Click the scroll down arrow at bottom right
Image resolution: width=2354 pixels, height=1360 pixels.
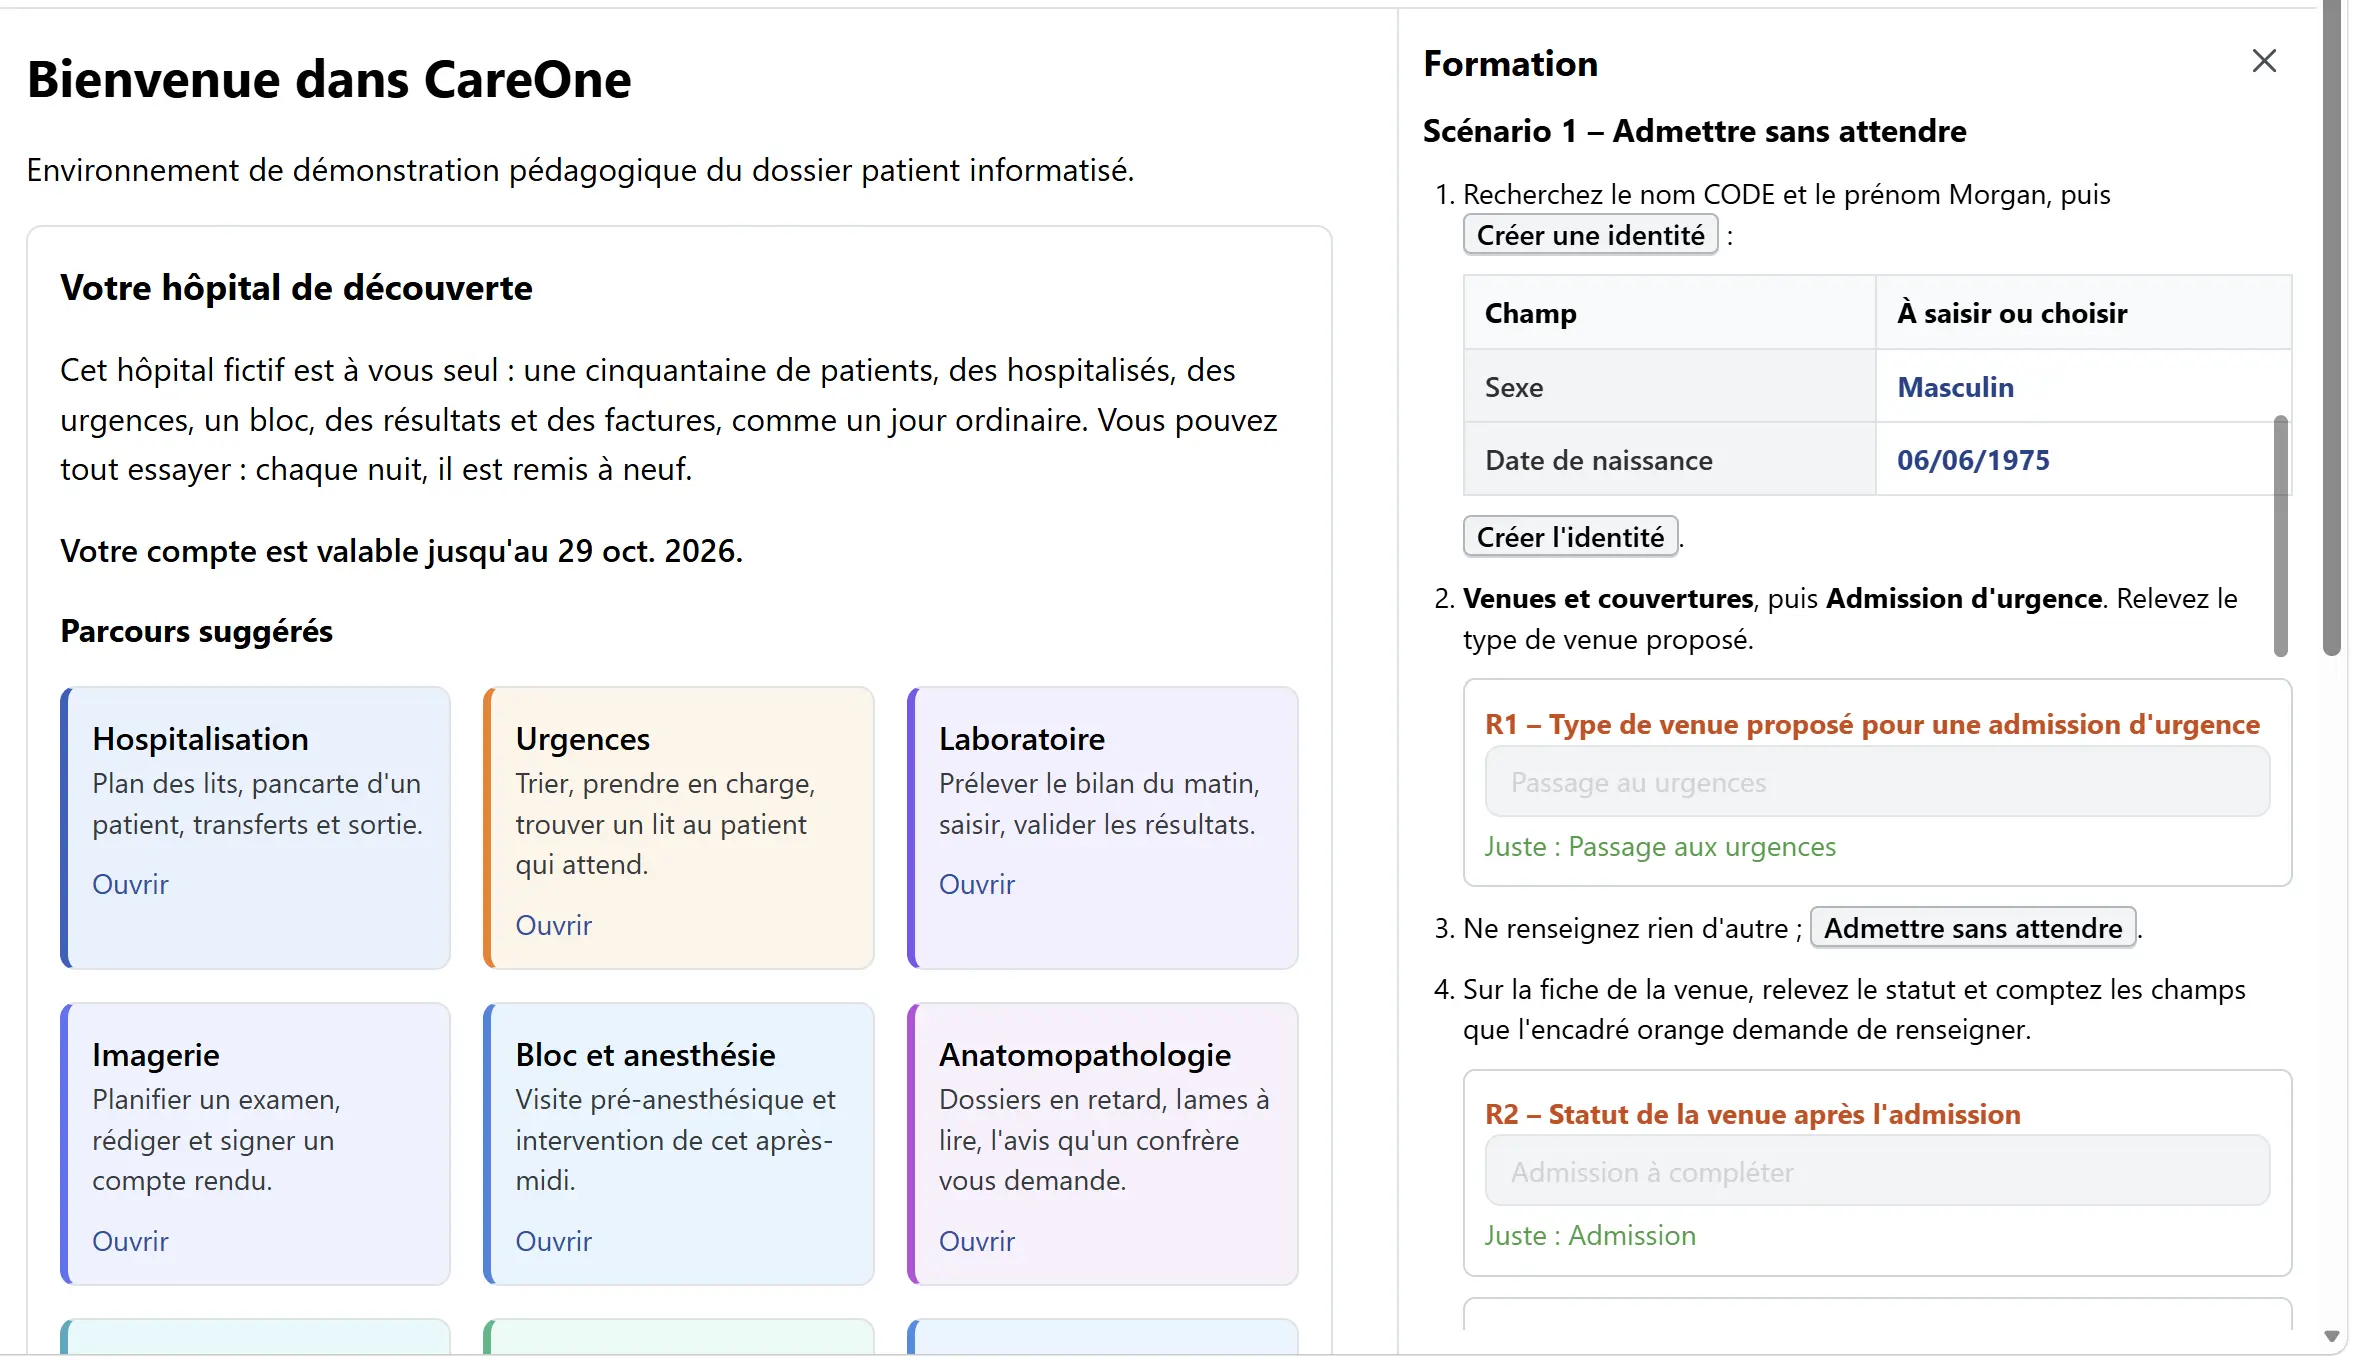[2331, 1336]
